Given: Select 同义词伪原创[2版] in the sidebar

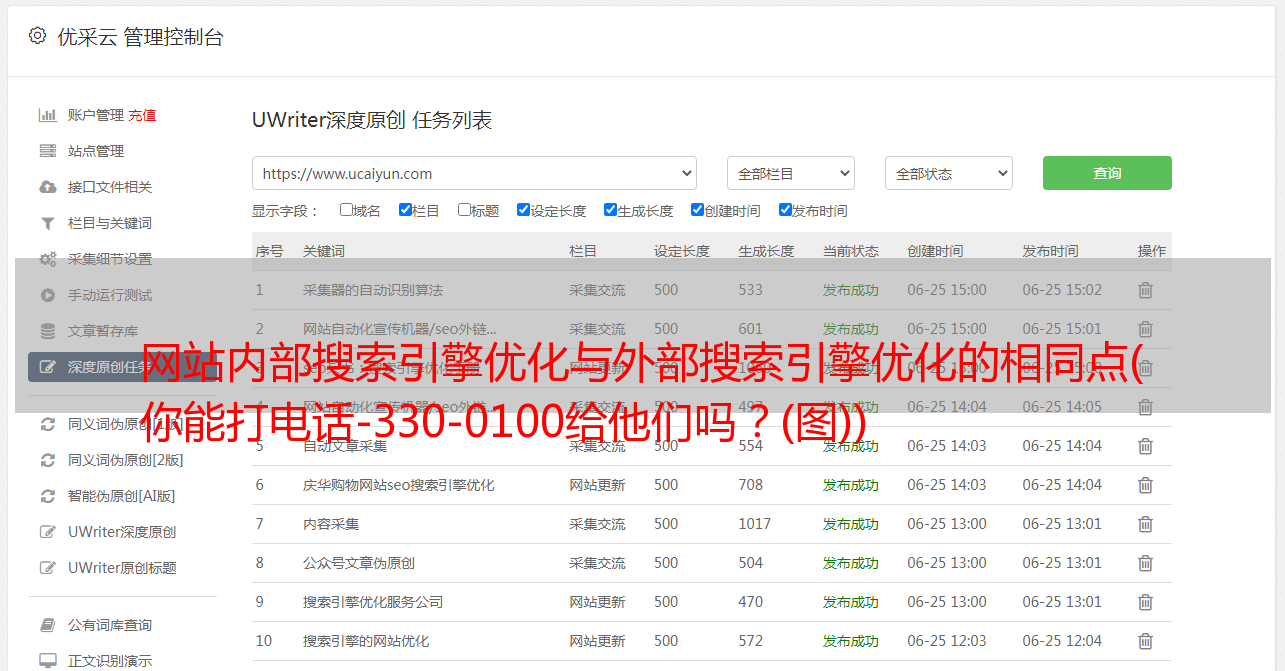Looking at the screenshot, I should pyautogui.click(x=126, y=460).
